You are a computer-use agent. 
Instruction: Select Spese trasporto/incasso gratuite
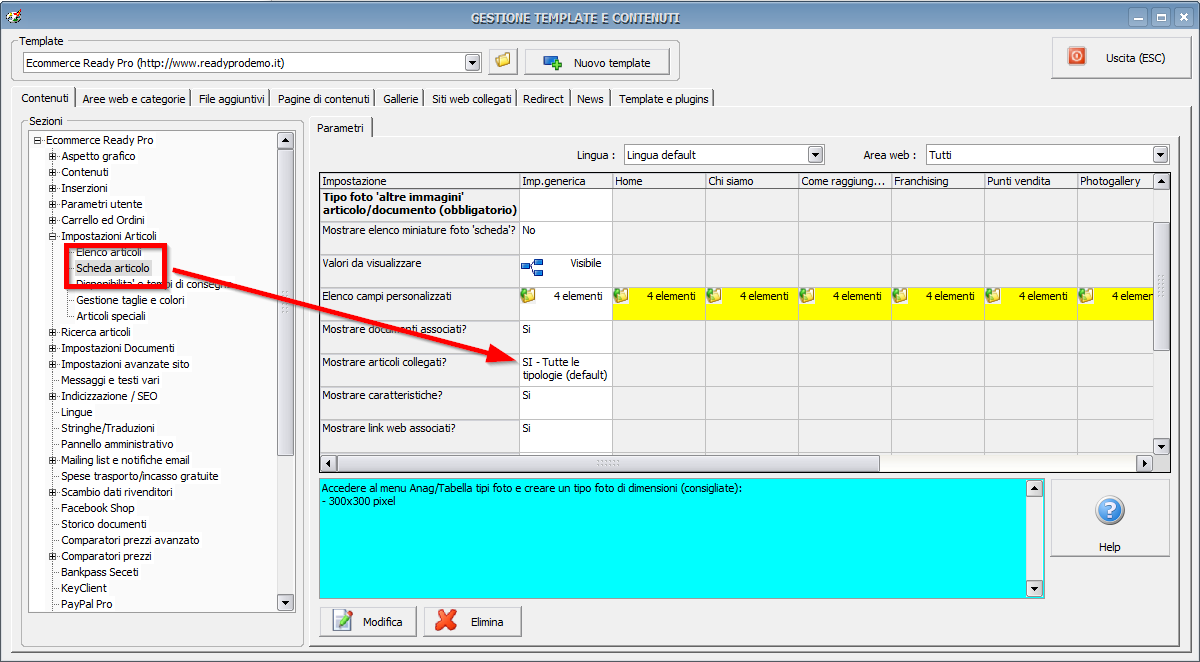[x=139, y=476]
